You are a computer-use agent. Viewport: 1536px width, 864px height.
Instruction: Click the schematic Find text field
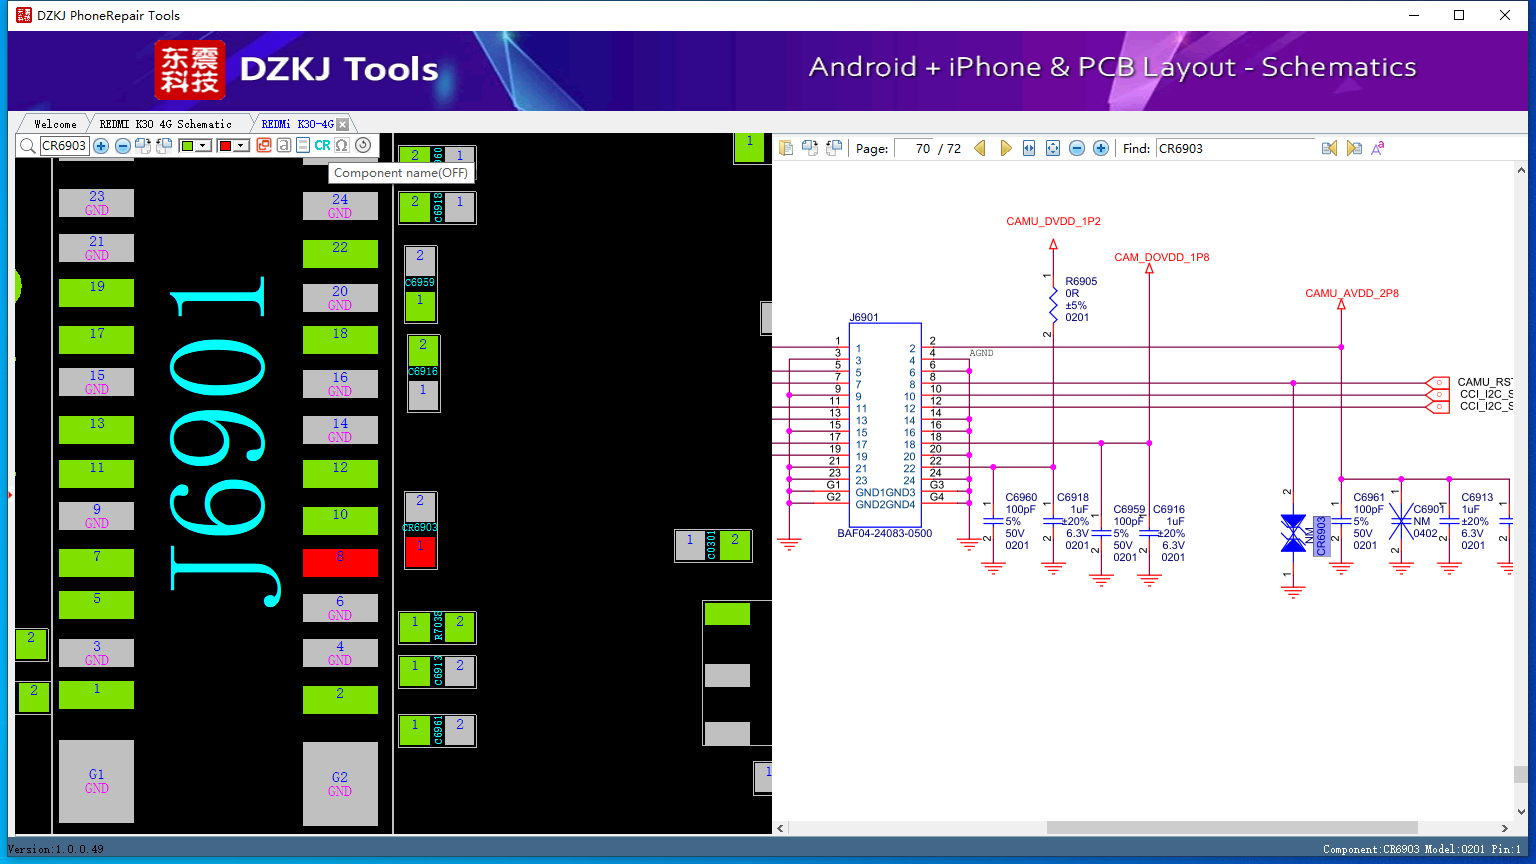1235,148
